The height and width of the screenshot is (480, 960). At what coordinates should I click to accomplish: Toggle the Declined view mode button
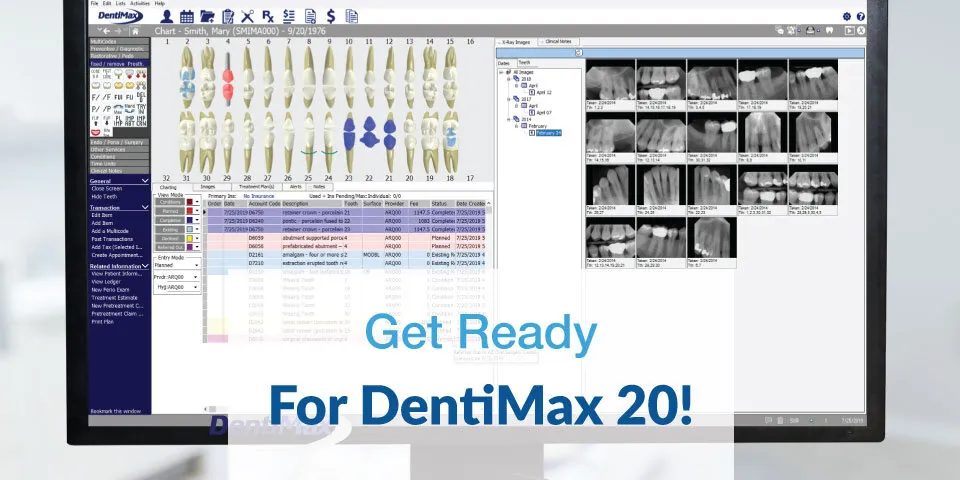[170, 238]
